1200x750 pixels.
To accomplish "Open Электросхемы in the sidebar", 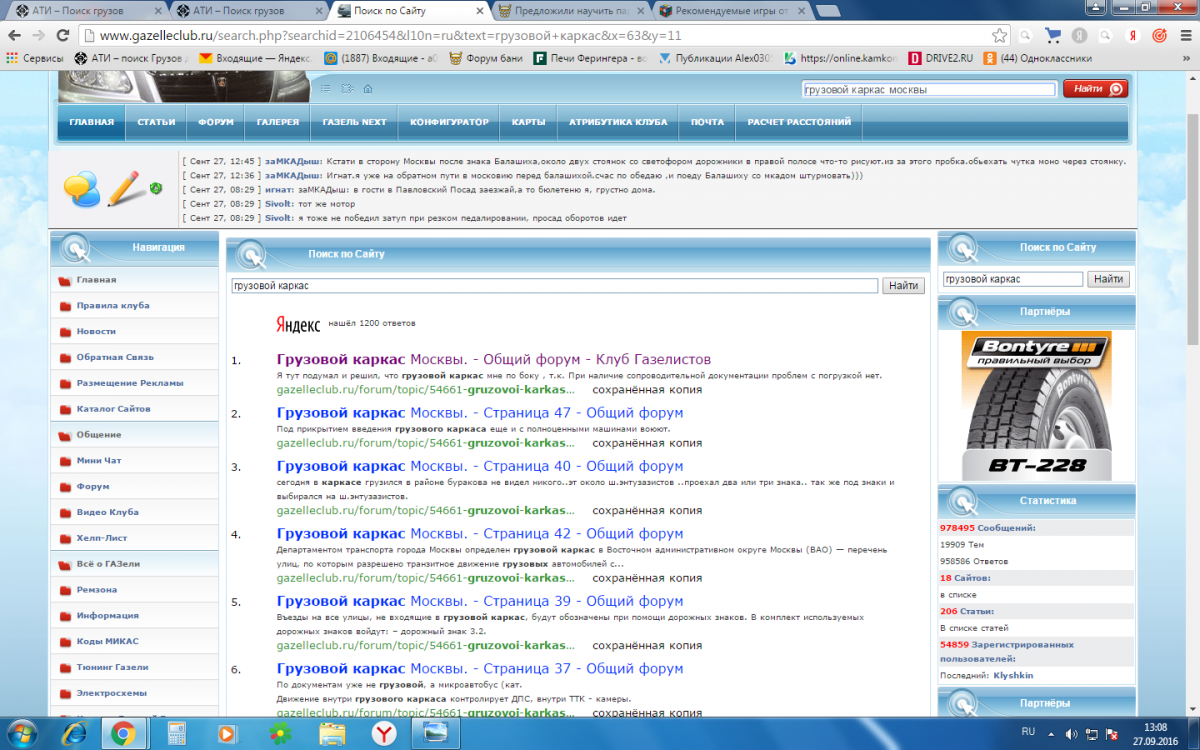I will coord(111,693).
